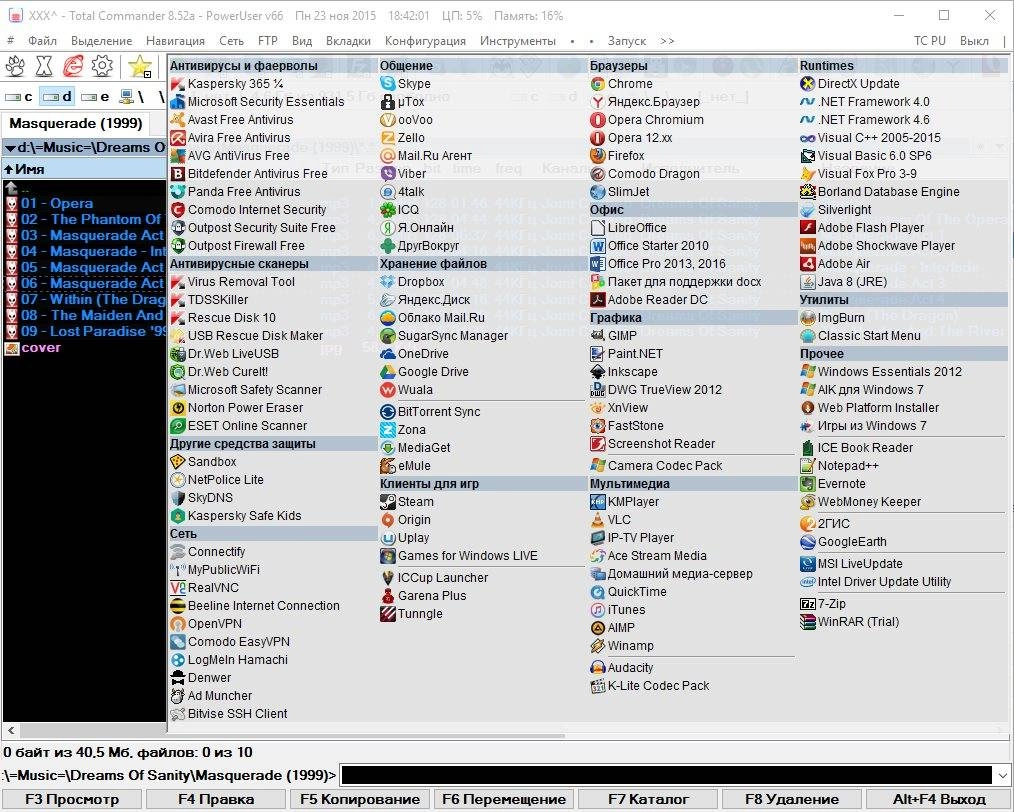Switch to drive c button
This screenshot has width=1014, height=812.
click(19, 97)
